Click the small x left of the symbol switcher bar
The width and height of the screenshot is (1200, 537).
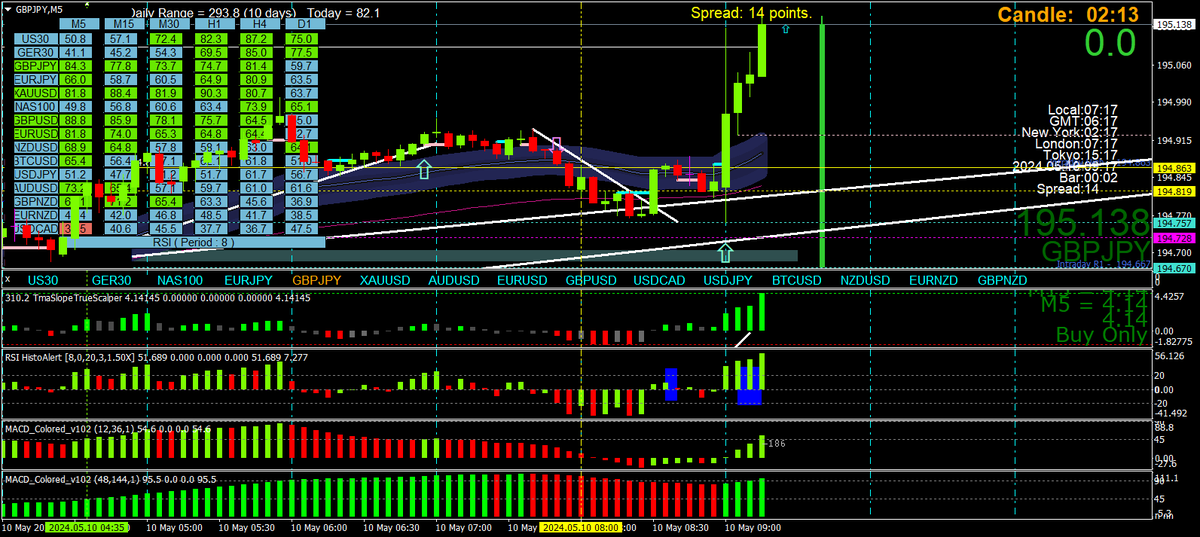(8, 281)
